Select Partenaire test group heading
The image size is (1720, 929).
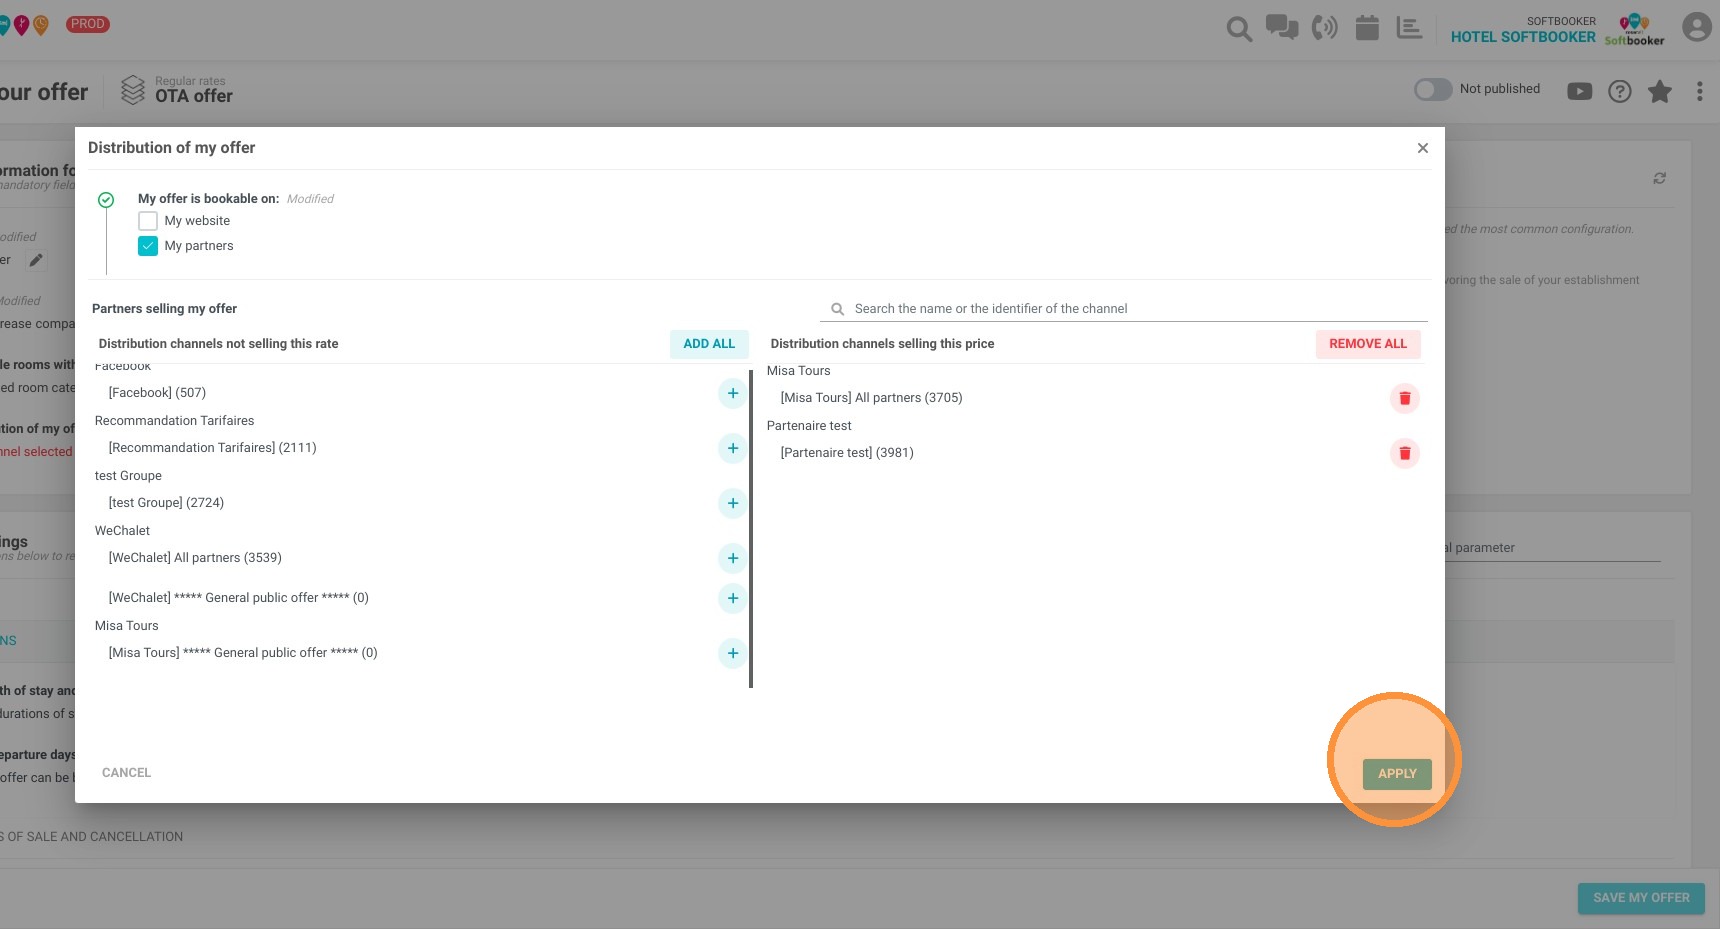click(x=809, y=426)
